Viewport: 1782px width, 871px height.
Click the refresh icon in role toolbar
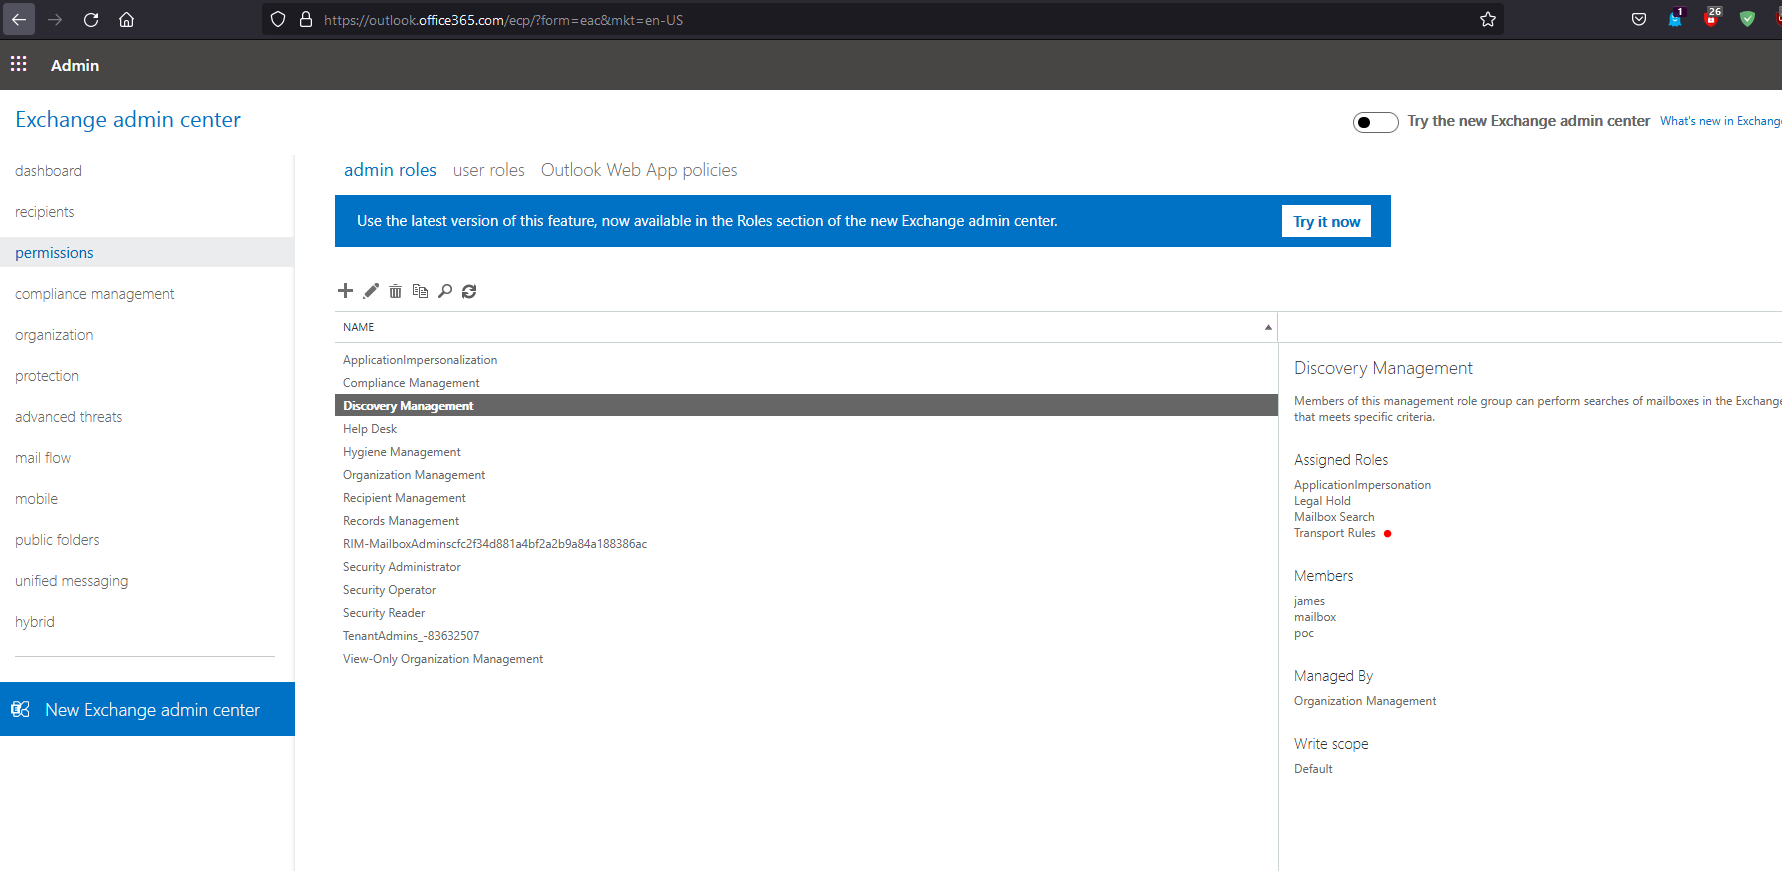tap(469, 291)
